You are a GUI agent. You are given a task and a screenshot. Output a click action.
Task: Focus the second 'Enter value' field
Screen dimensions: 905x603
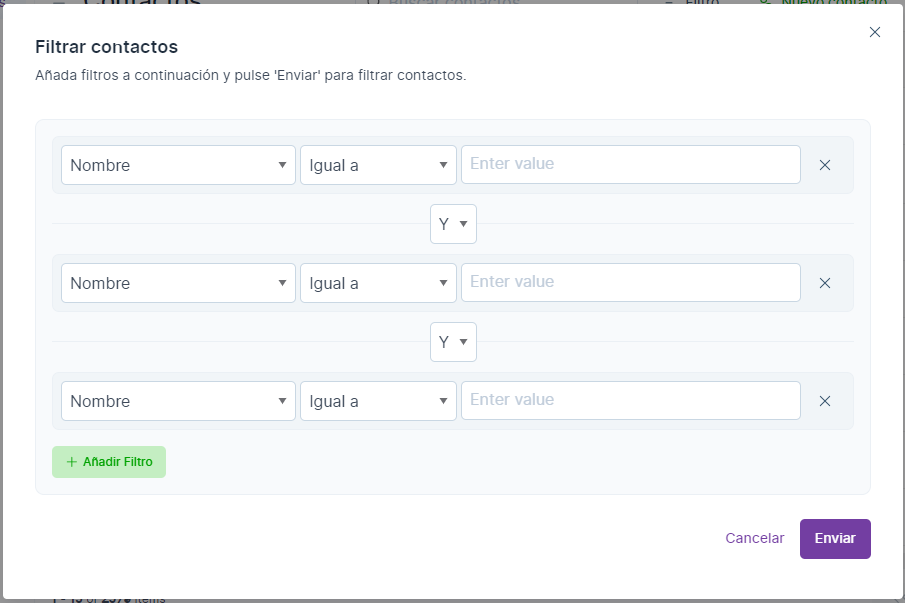coord(630,283)
